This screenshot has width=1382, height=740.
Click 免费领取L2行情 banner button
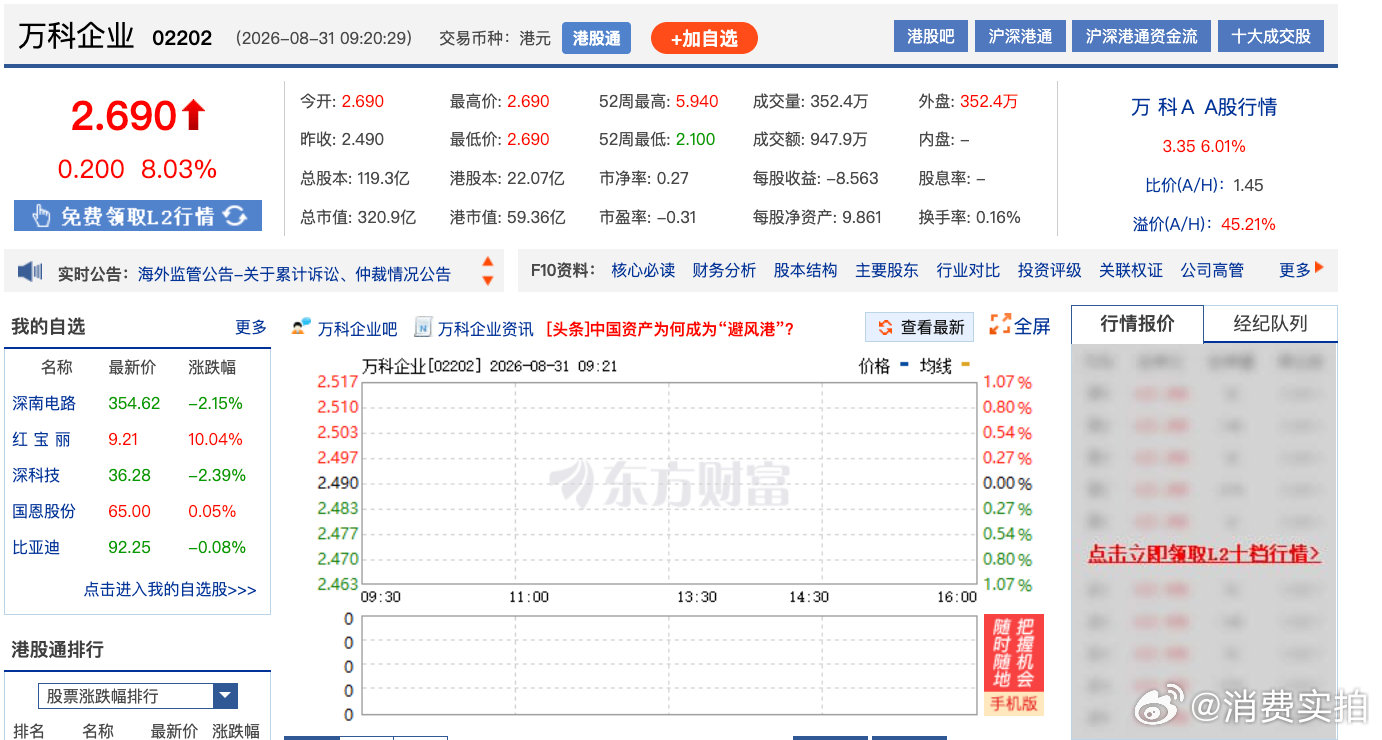[138, 216]
